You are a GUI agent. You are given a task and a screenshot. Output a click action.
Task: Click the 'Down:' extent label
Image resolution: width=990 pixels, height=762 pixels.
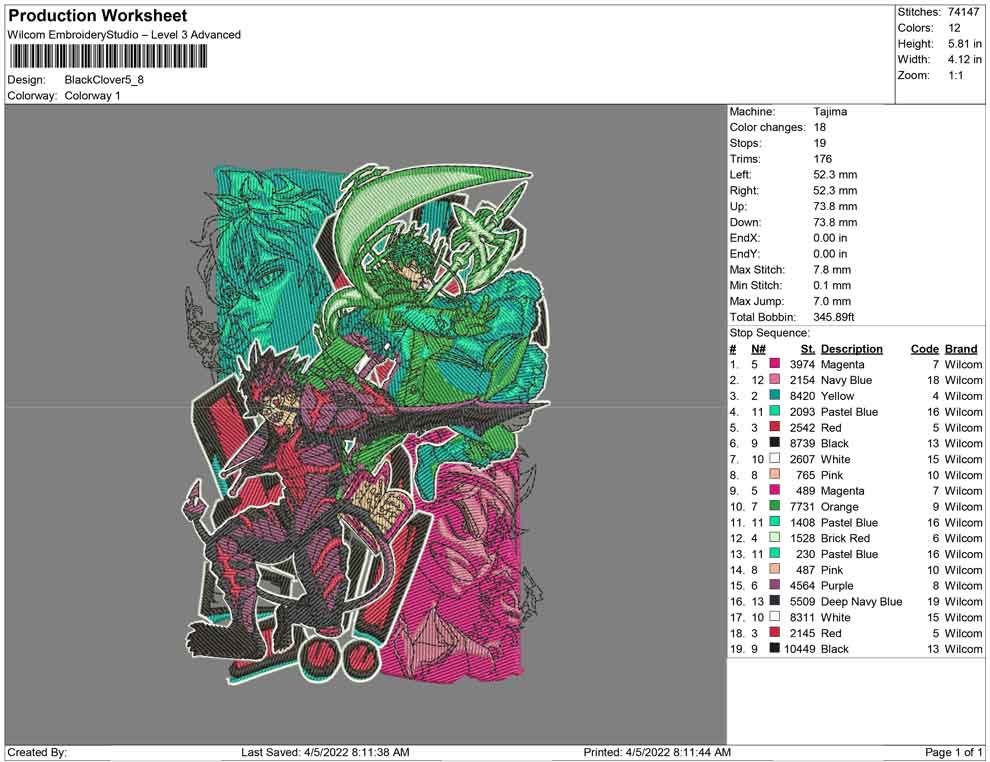(746, 222)
